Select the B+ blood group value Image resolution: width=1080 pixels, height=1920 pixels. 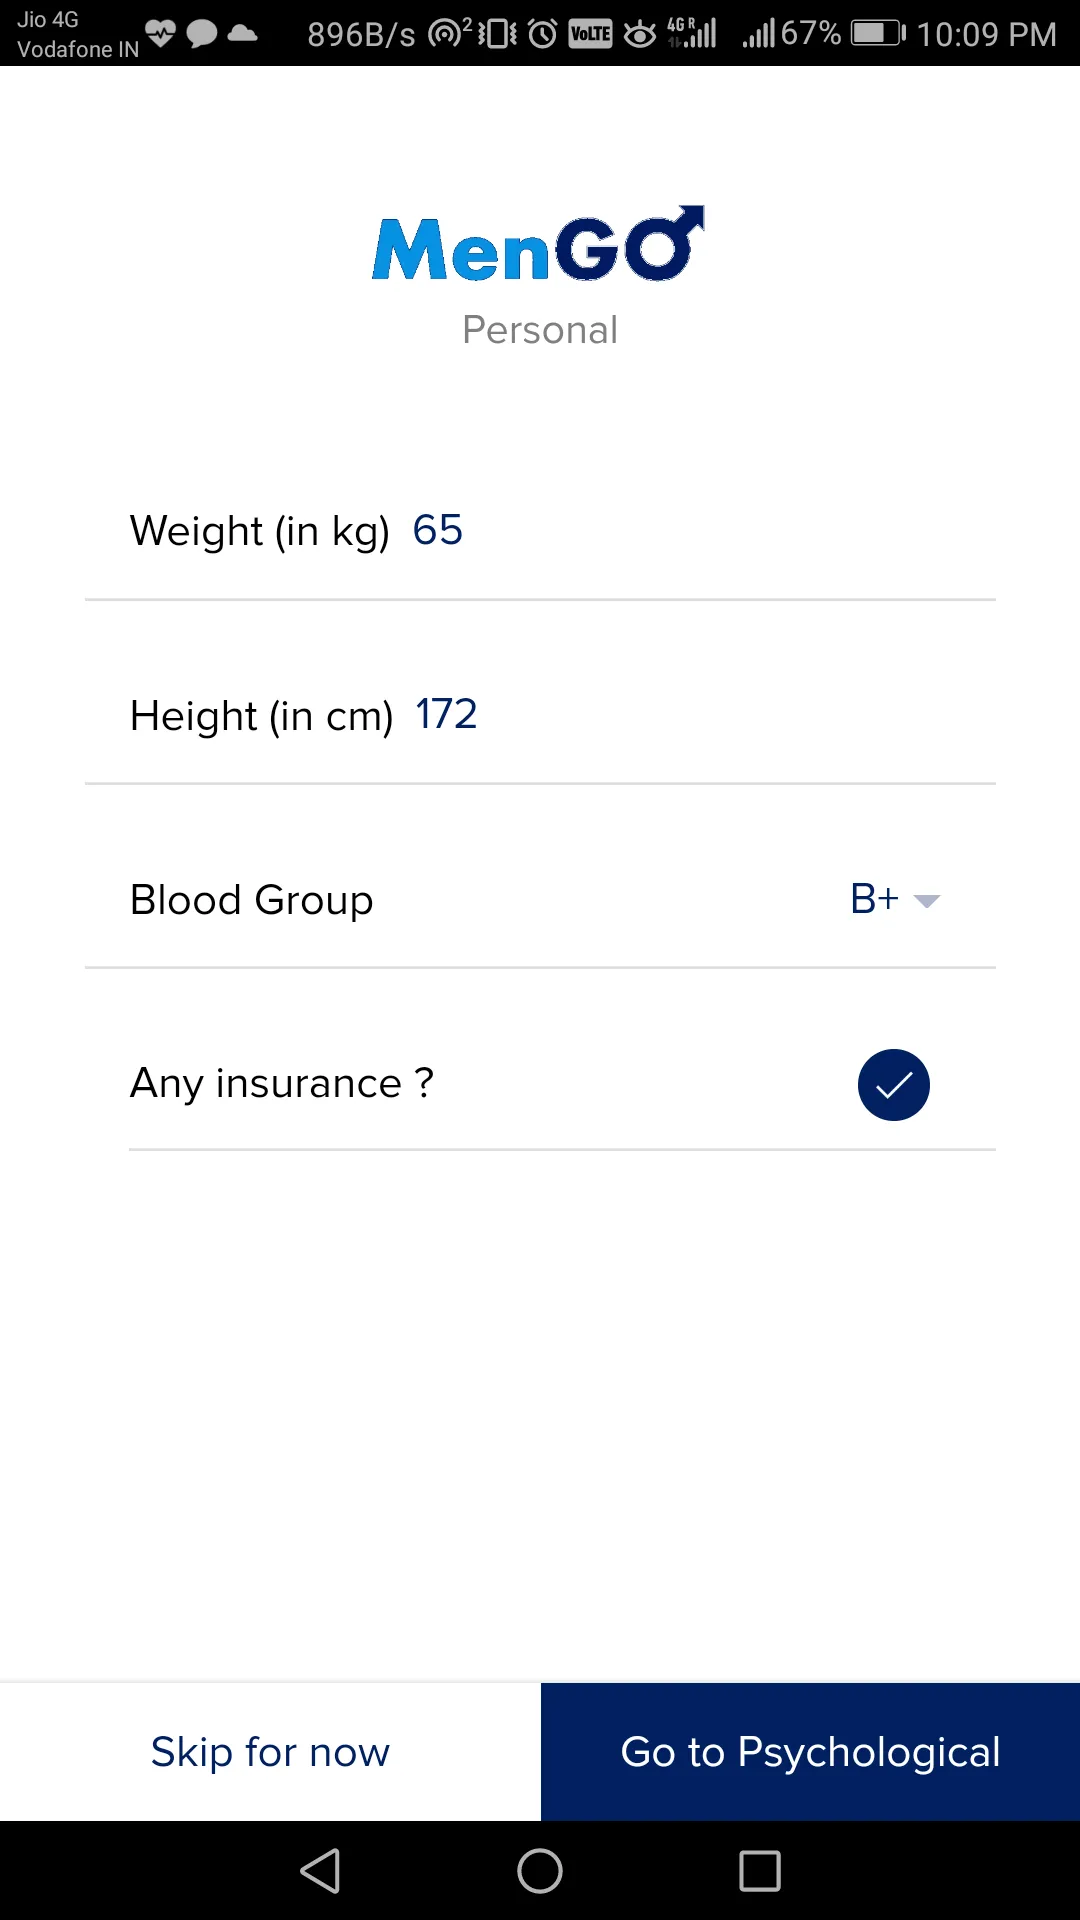pyautogui.click(x=874, y=899)
